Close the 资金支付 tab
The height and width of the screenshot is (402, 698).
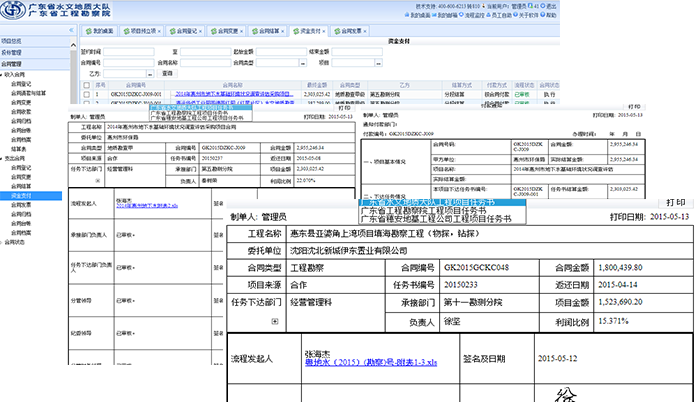pyautogui.click(x=324, y=31)
